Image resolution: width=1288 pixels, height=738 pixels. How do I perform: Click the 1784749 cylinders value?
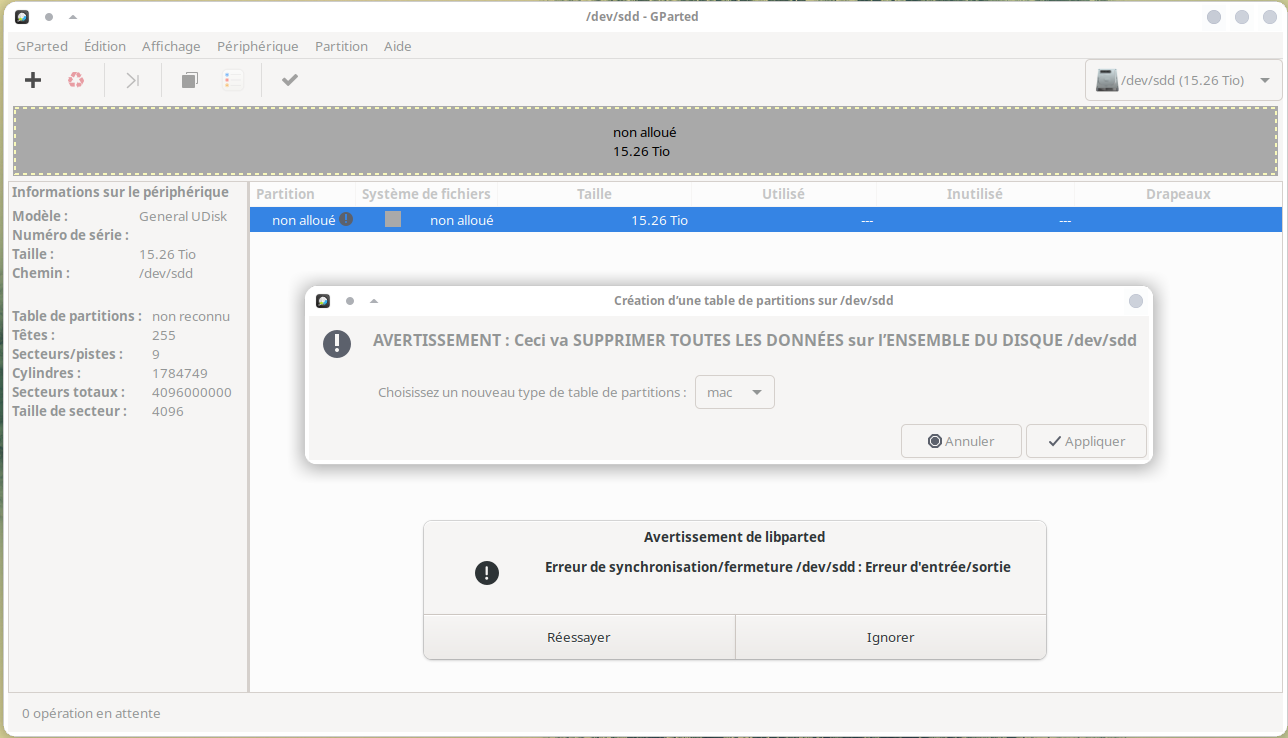pyautogui.click(x=180, y=373)
